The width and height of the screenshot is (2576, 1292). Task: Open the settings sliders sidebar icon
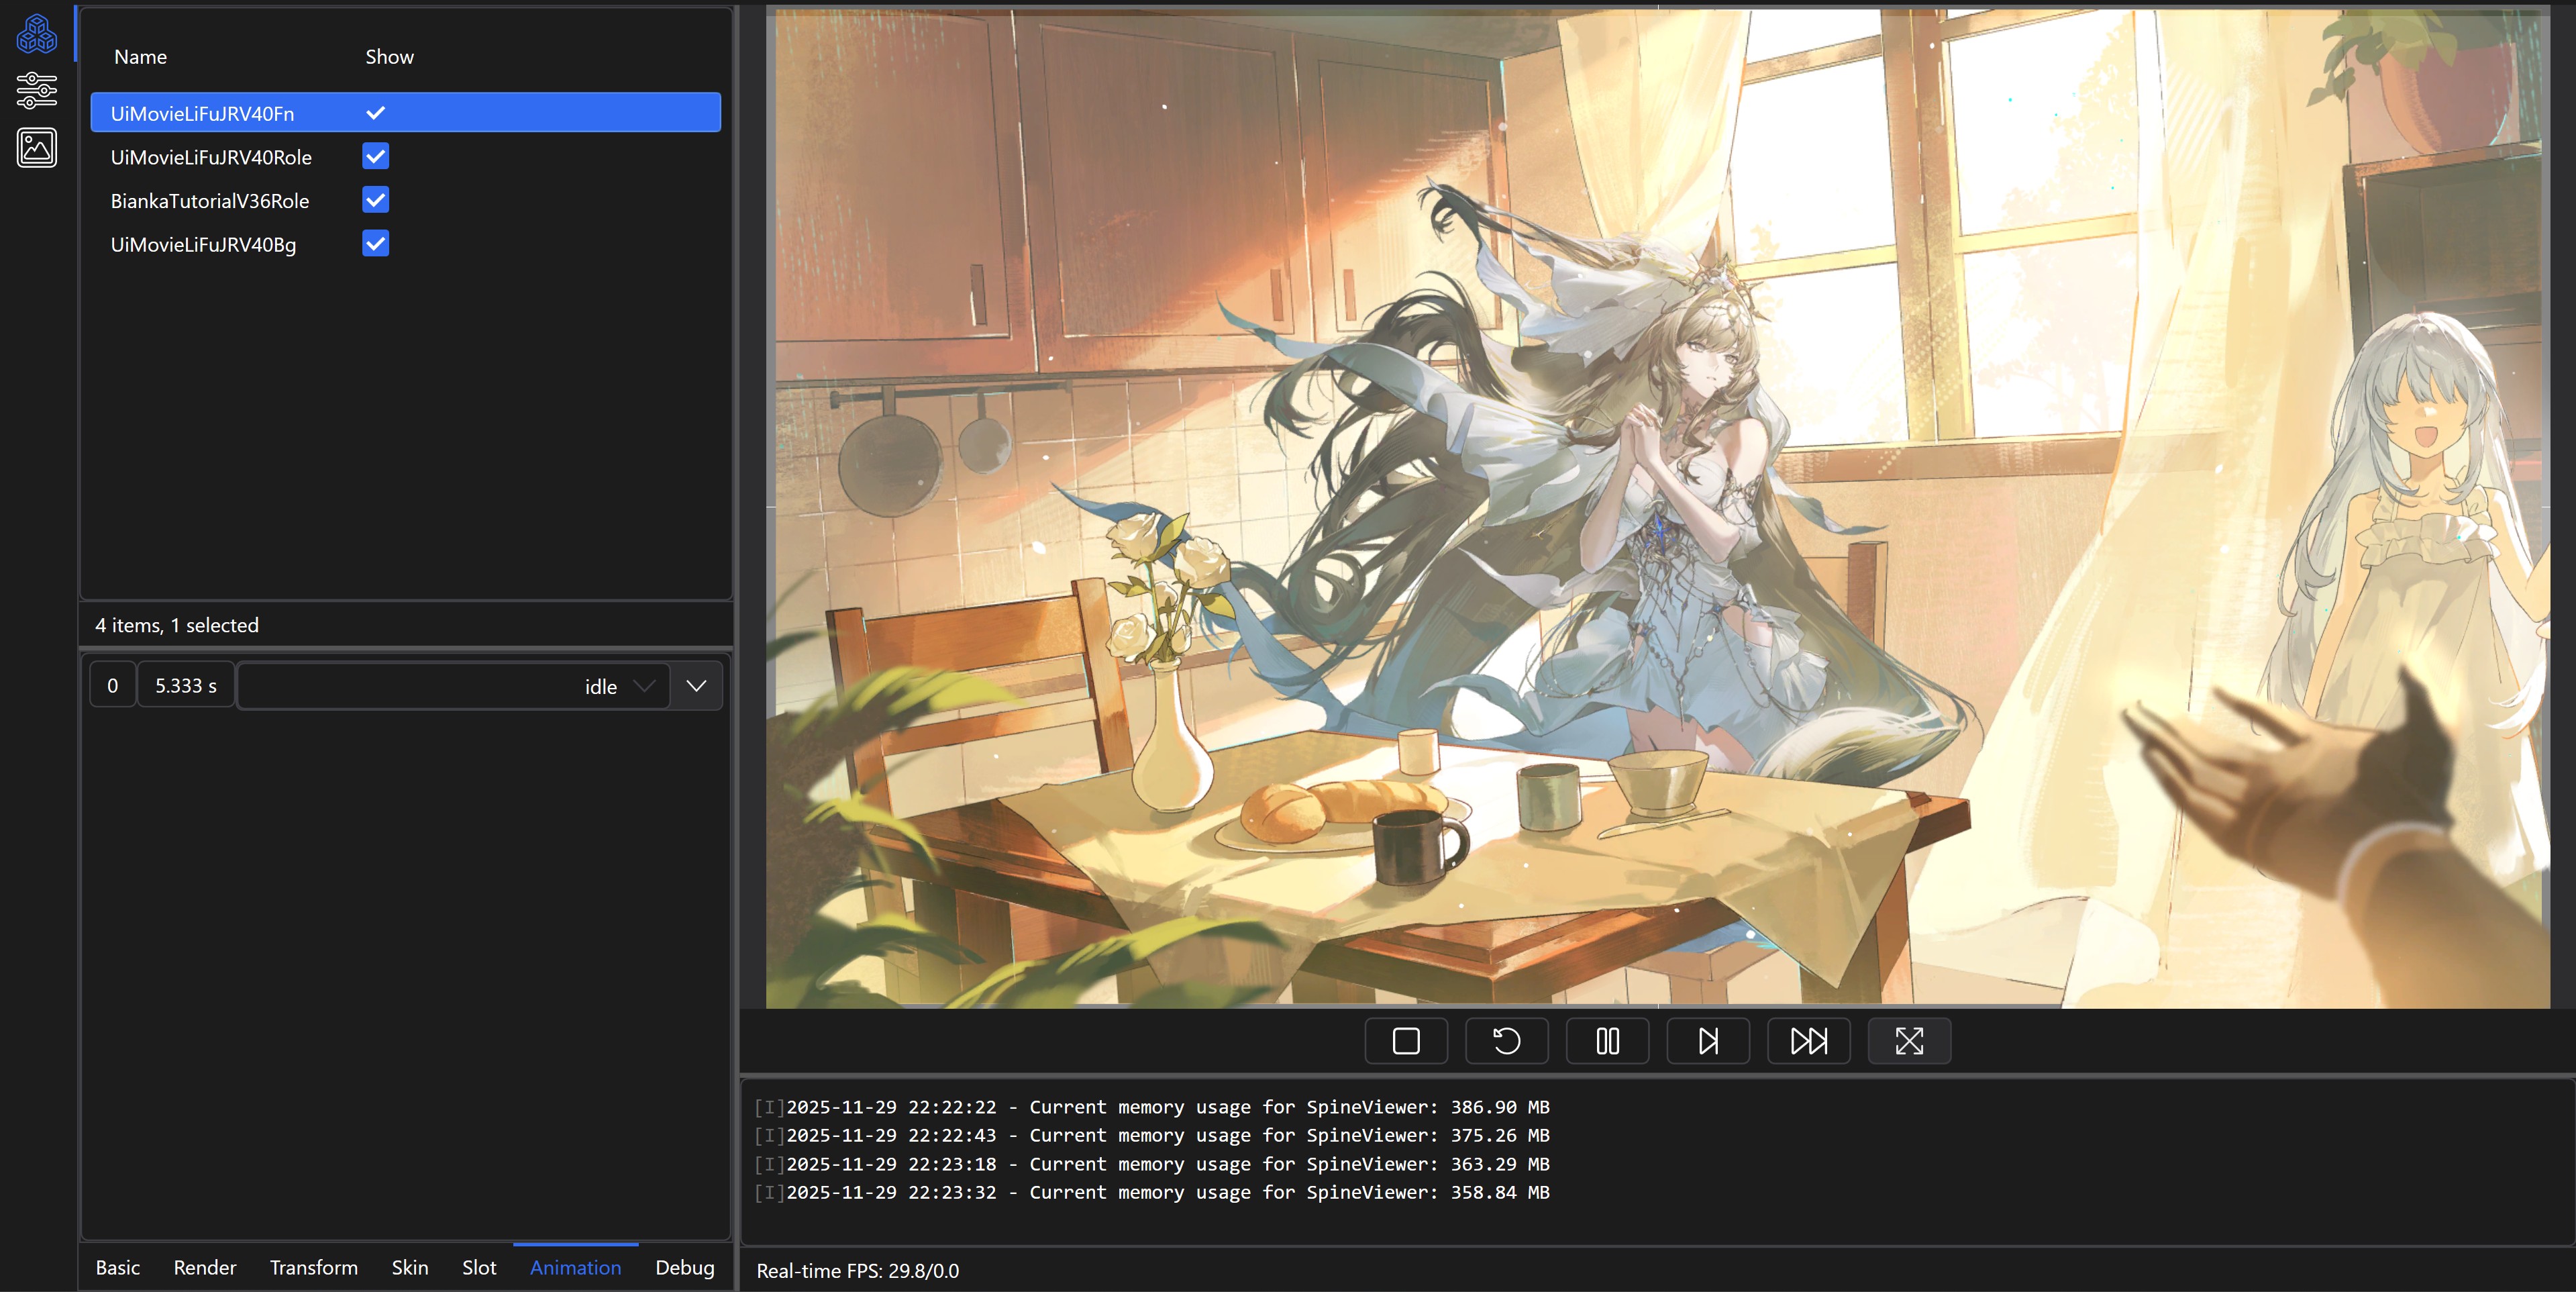tap(37, 91)
